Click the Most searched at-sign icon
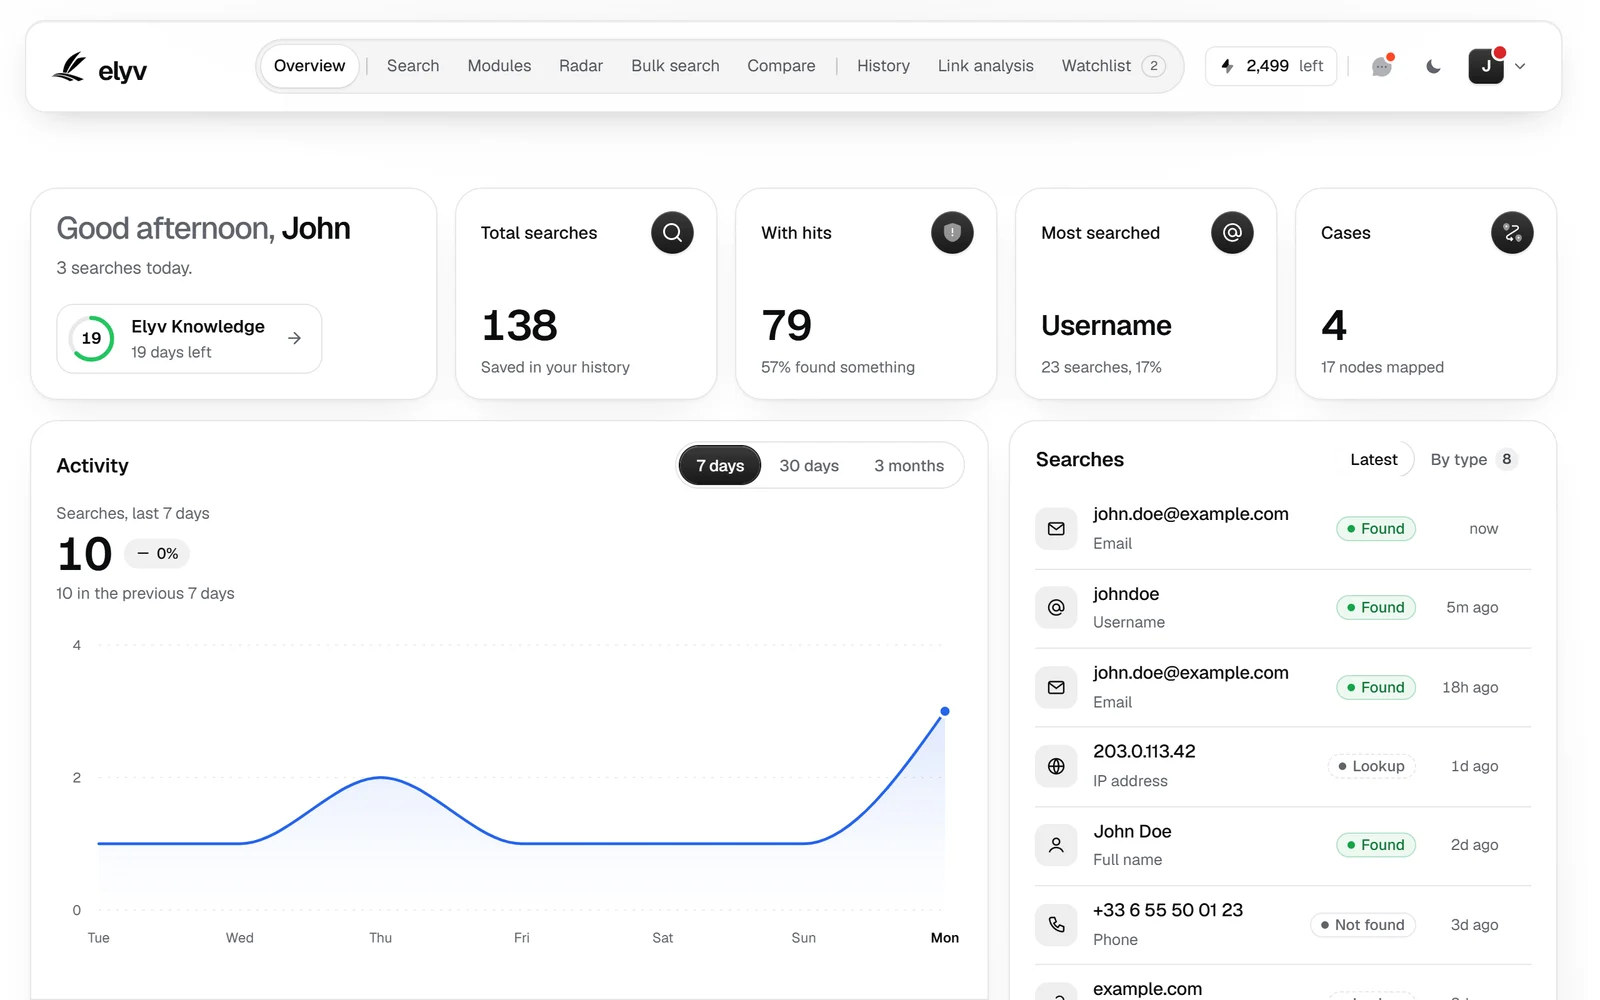Viewport: 1600px width, 1000px height. [1232, 233]
